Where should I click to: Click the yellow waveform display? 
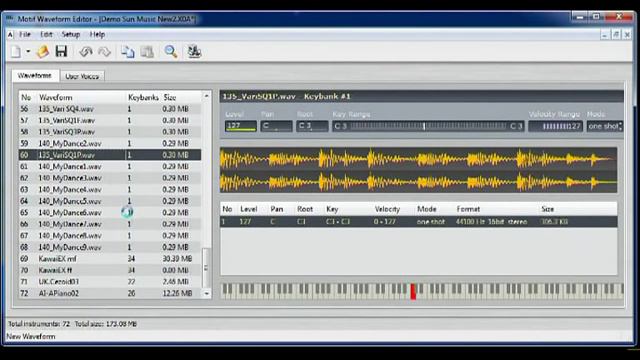[418, 170]
